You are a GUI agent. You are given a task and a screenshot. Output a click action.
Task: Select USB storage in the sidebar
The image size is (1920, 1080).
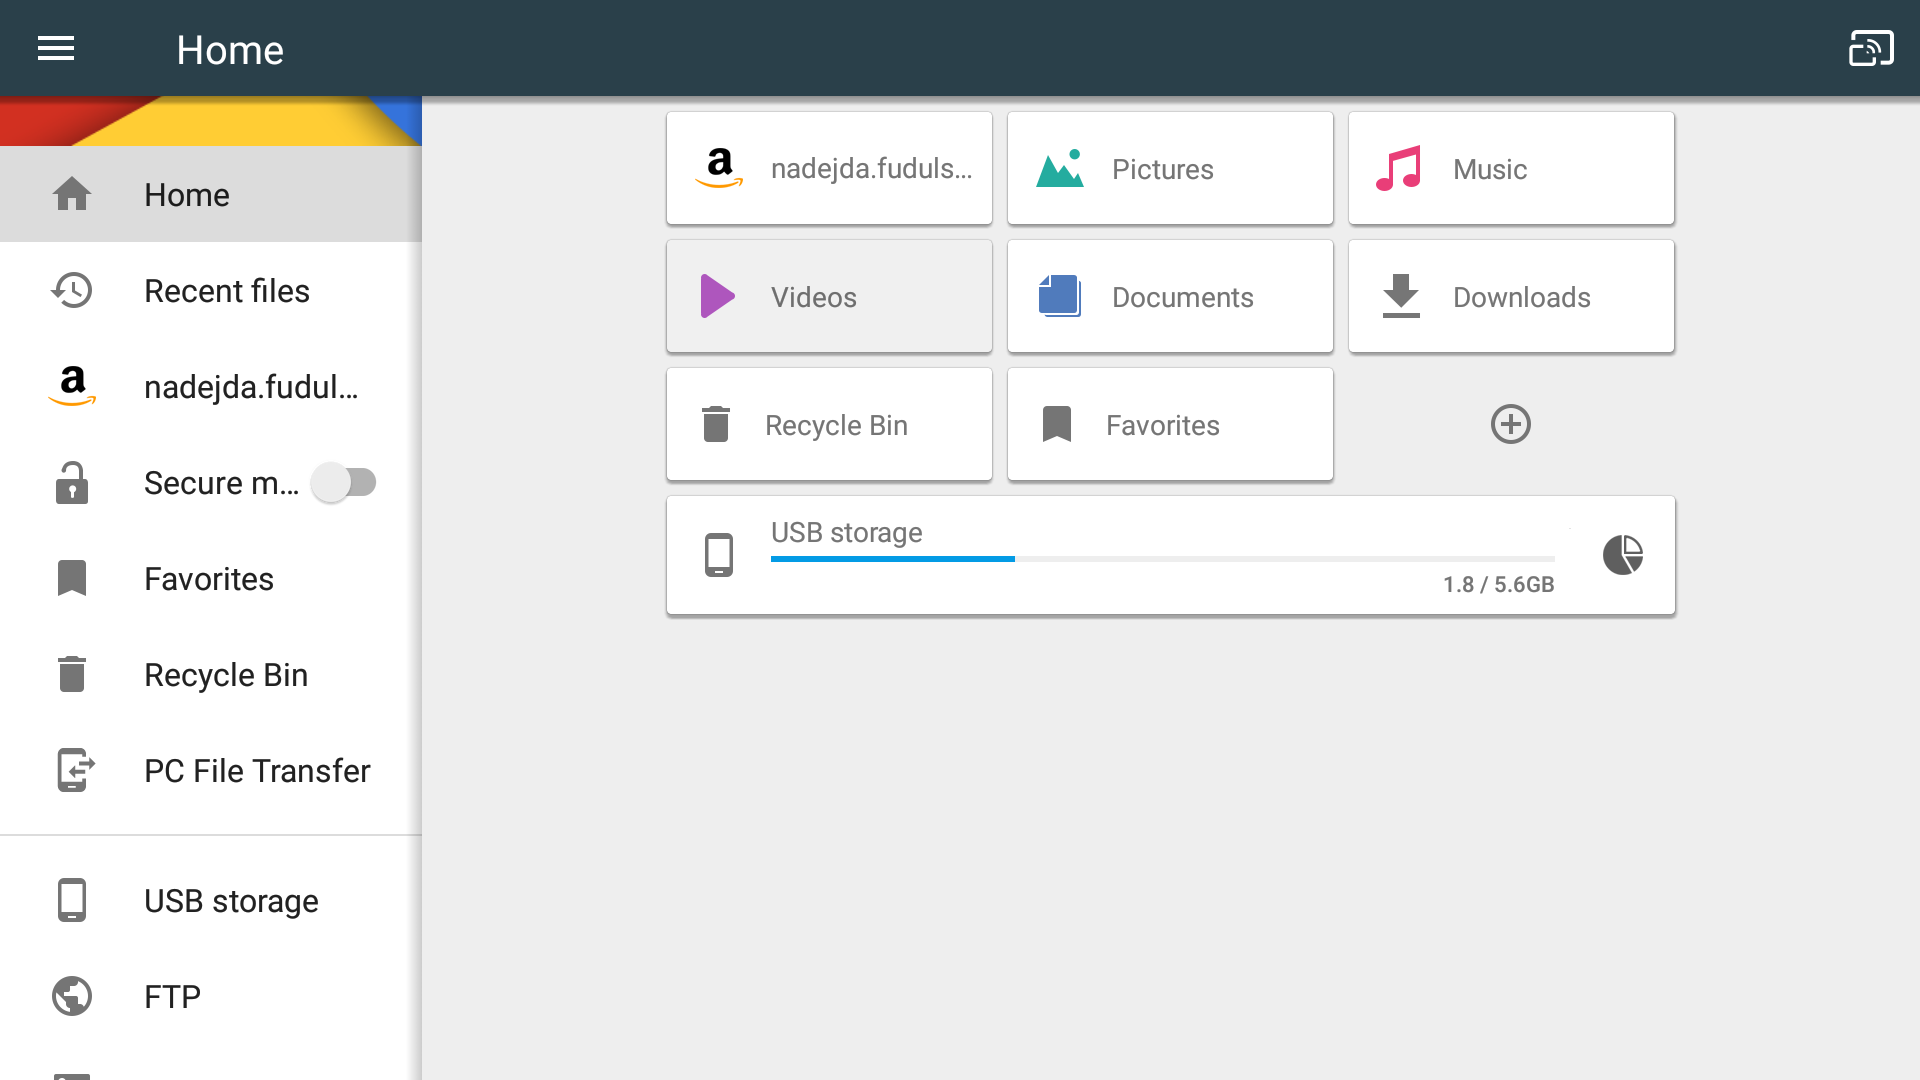(x=230, y=900)
